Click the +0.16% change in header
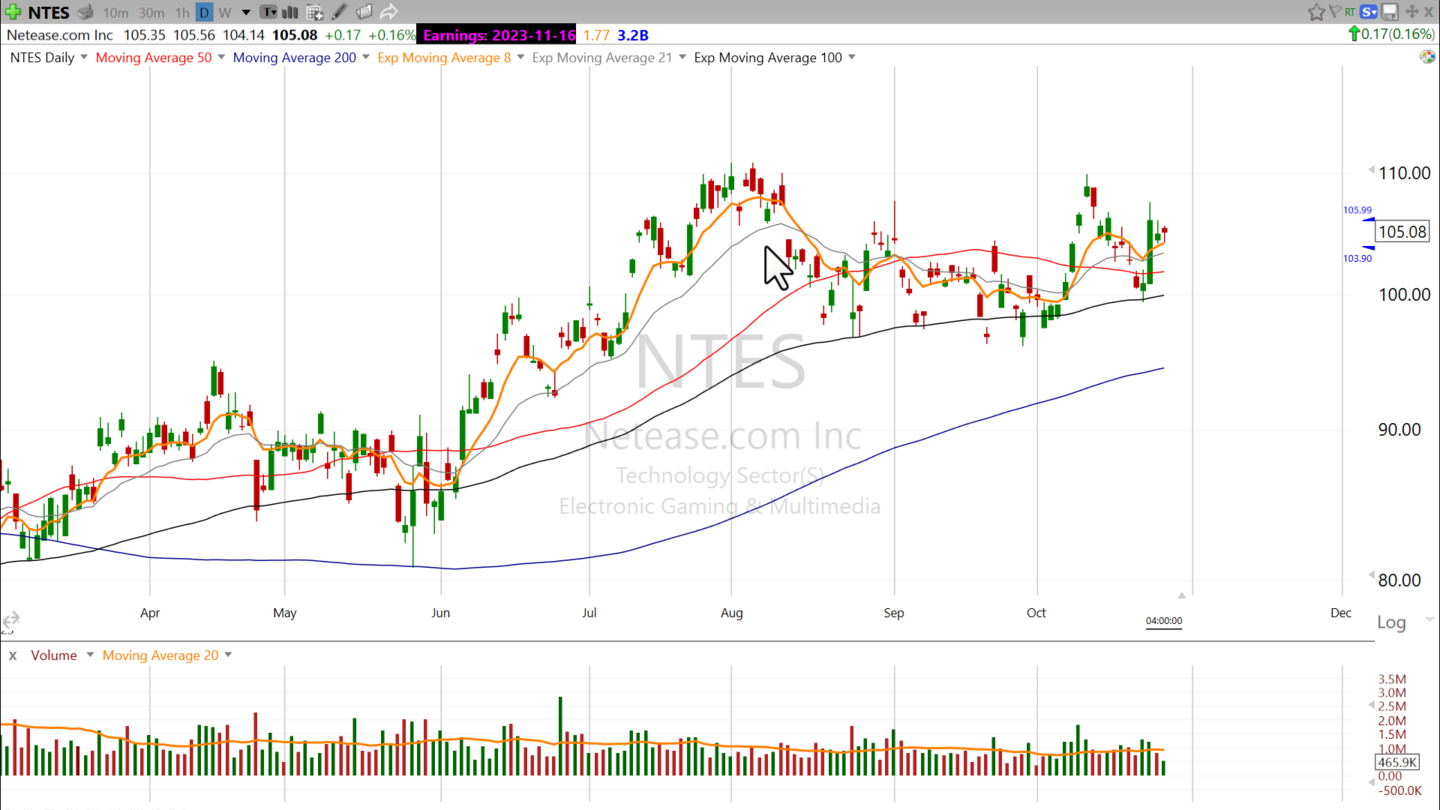 (390, 35)
